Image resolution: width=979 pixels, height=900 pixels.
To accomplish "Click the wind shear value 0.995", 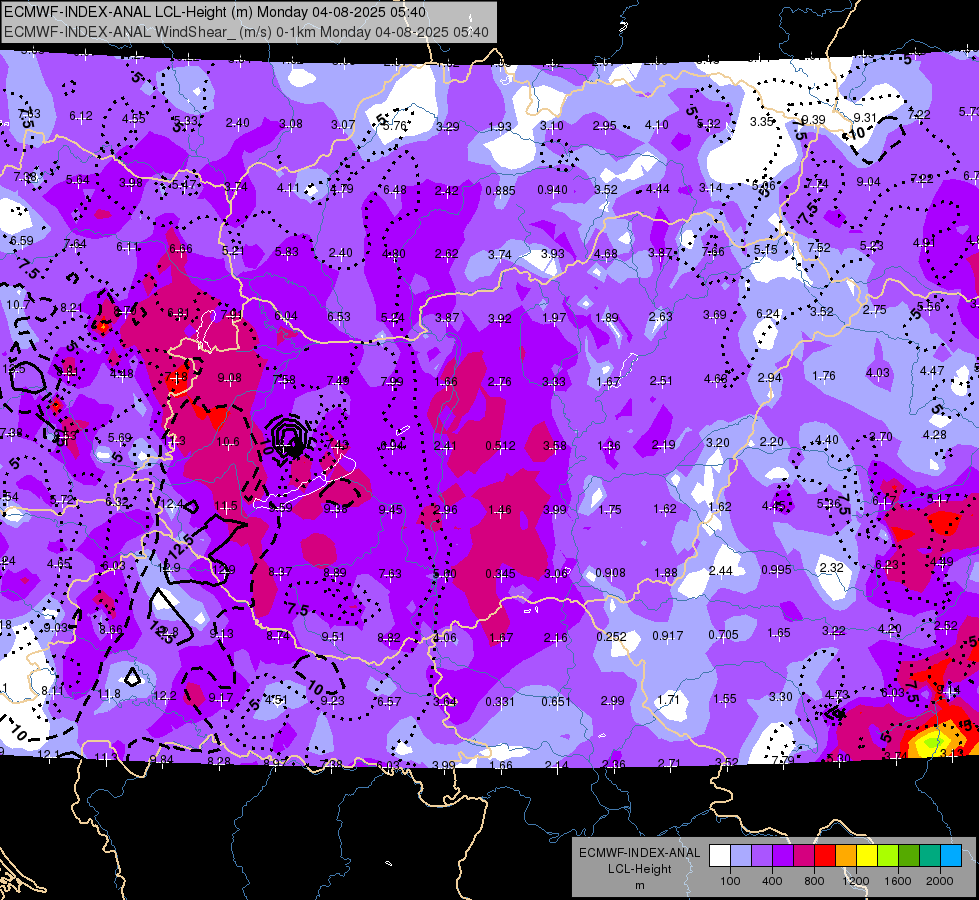I will point(776,570).
